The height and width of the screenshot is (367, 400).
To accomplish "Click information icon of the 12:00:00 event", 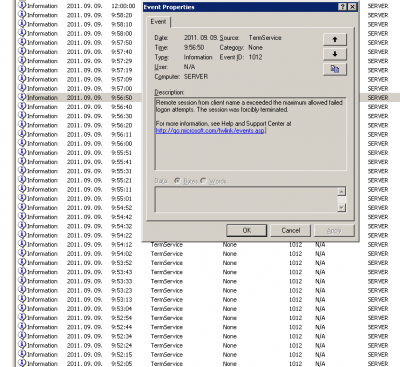I will point(22,5).
